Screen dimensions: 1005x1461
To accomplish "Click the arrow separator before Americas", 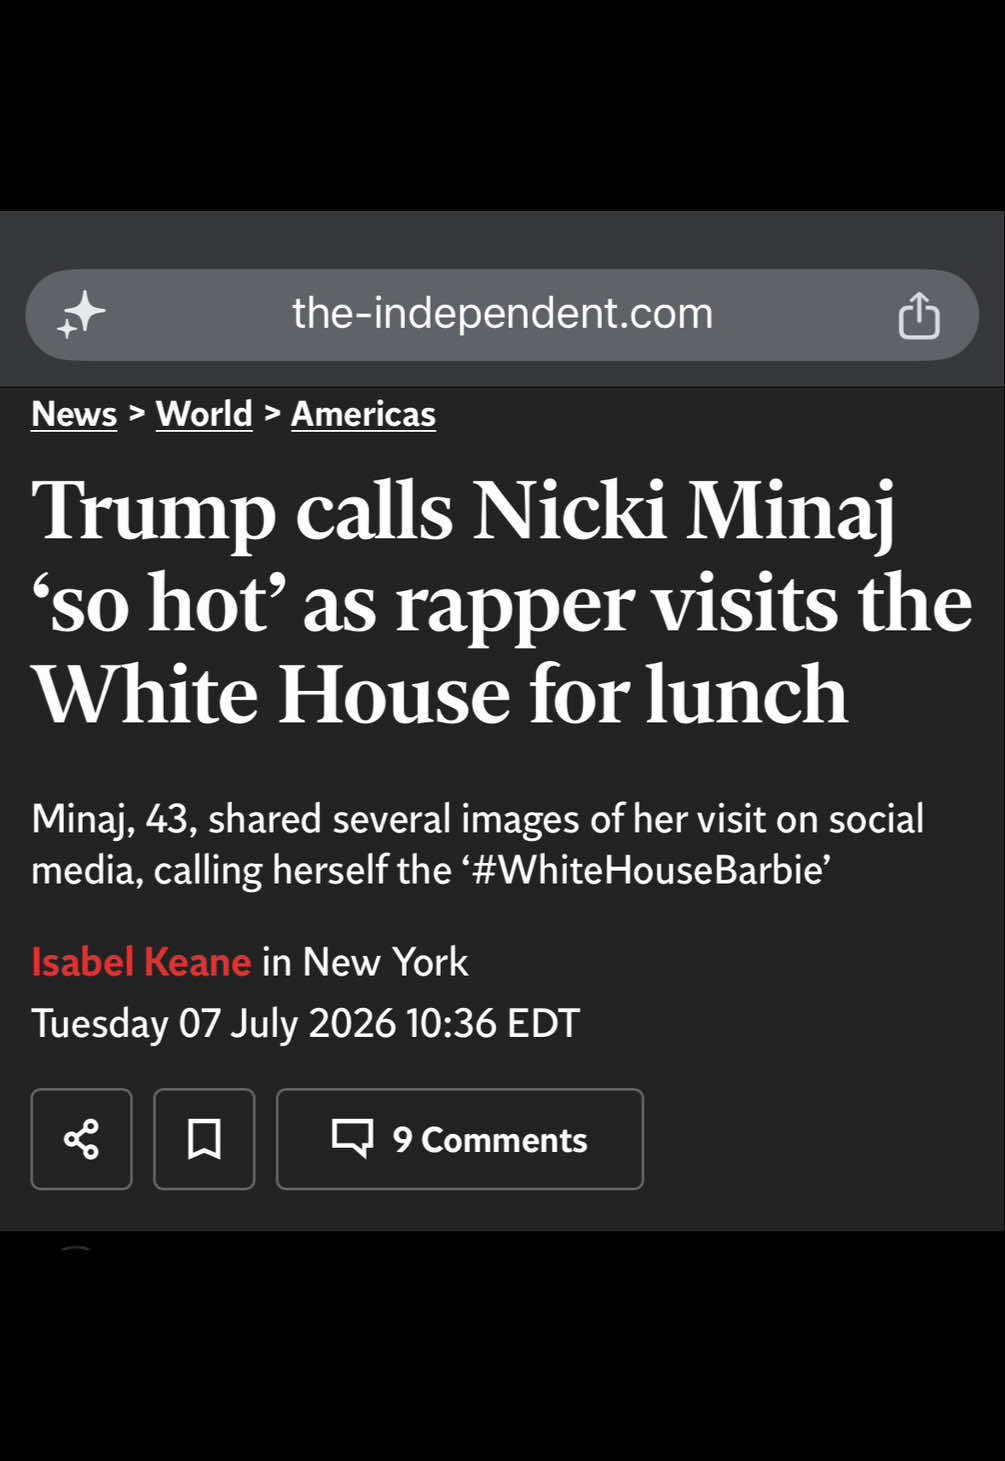I will (x=272, y=413).
